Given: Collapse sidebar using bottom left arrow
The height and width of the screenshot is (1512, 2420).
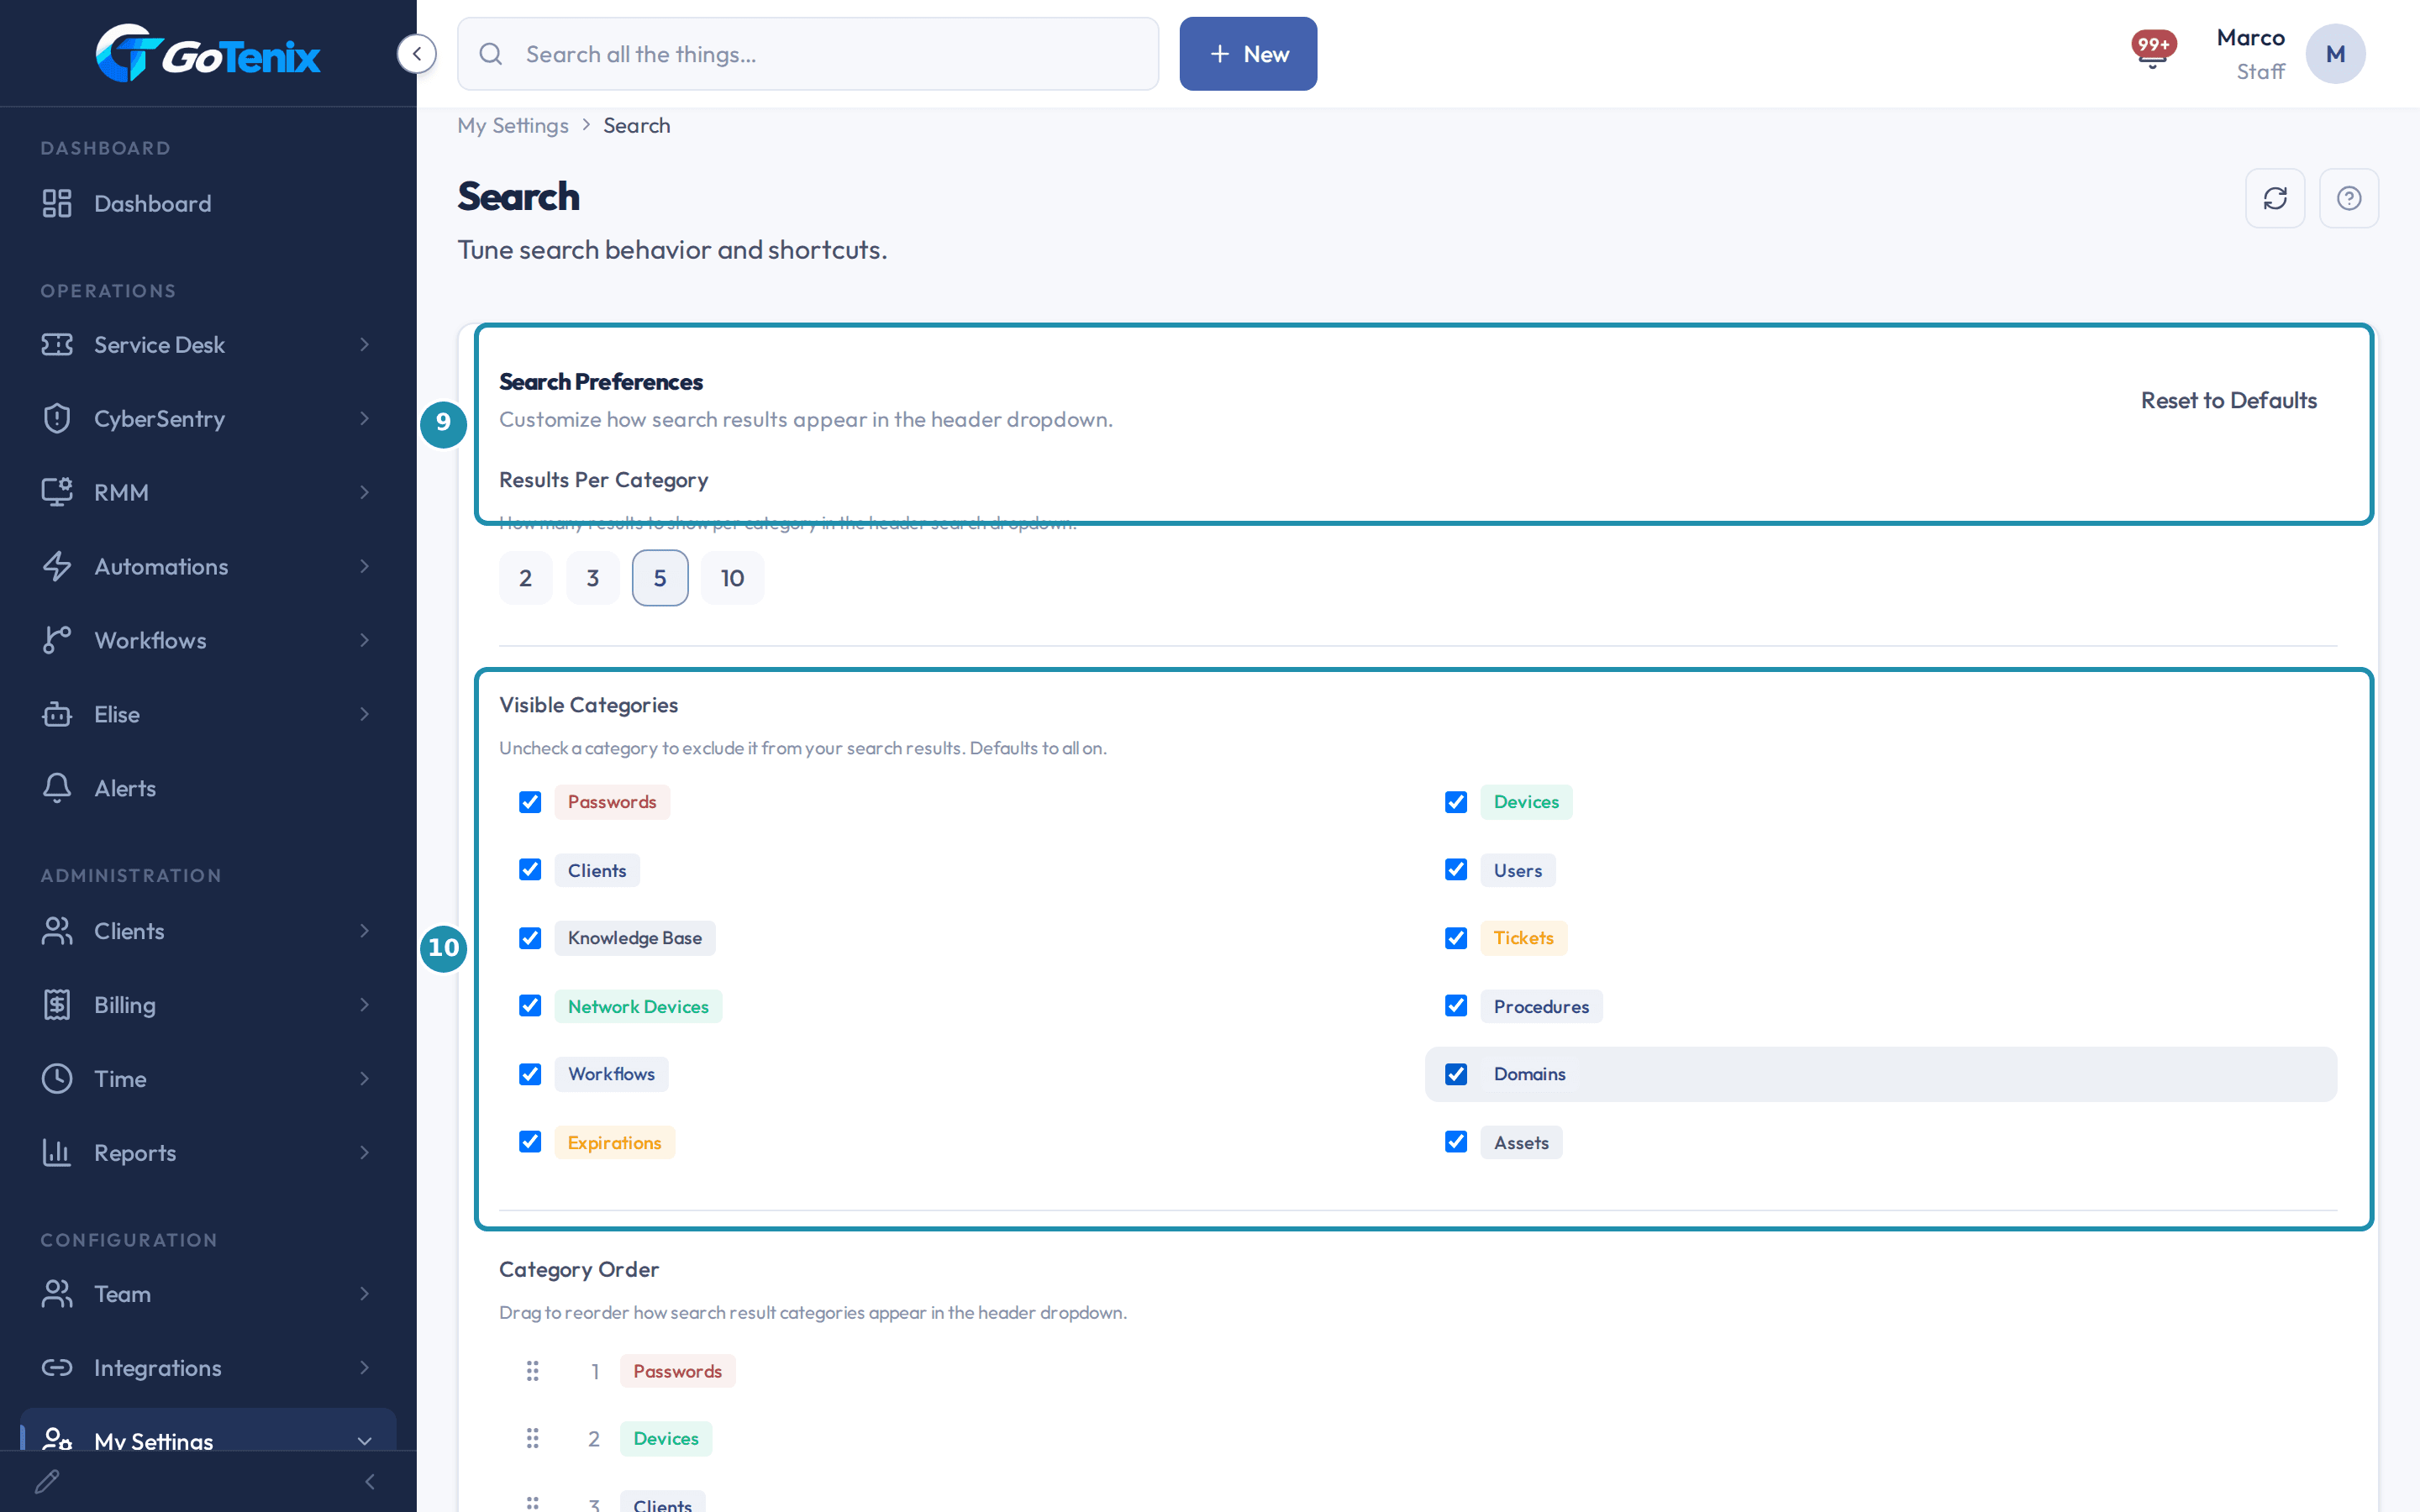Looking at the screenshot, I should (x=370, y=1481).
